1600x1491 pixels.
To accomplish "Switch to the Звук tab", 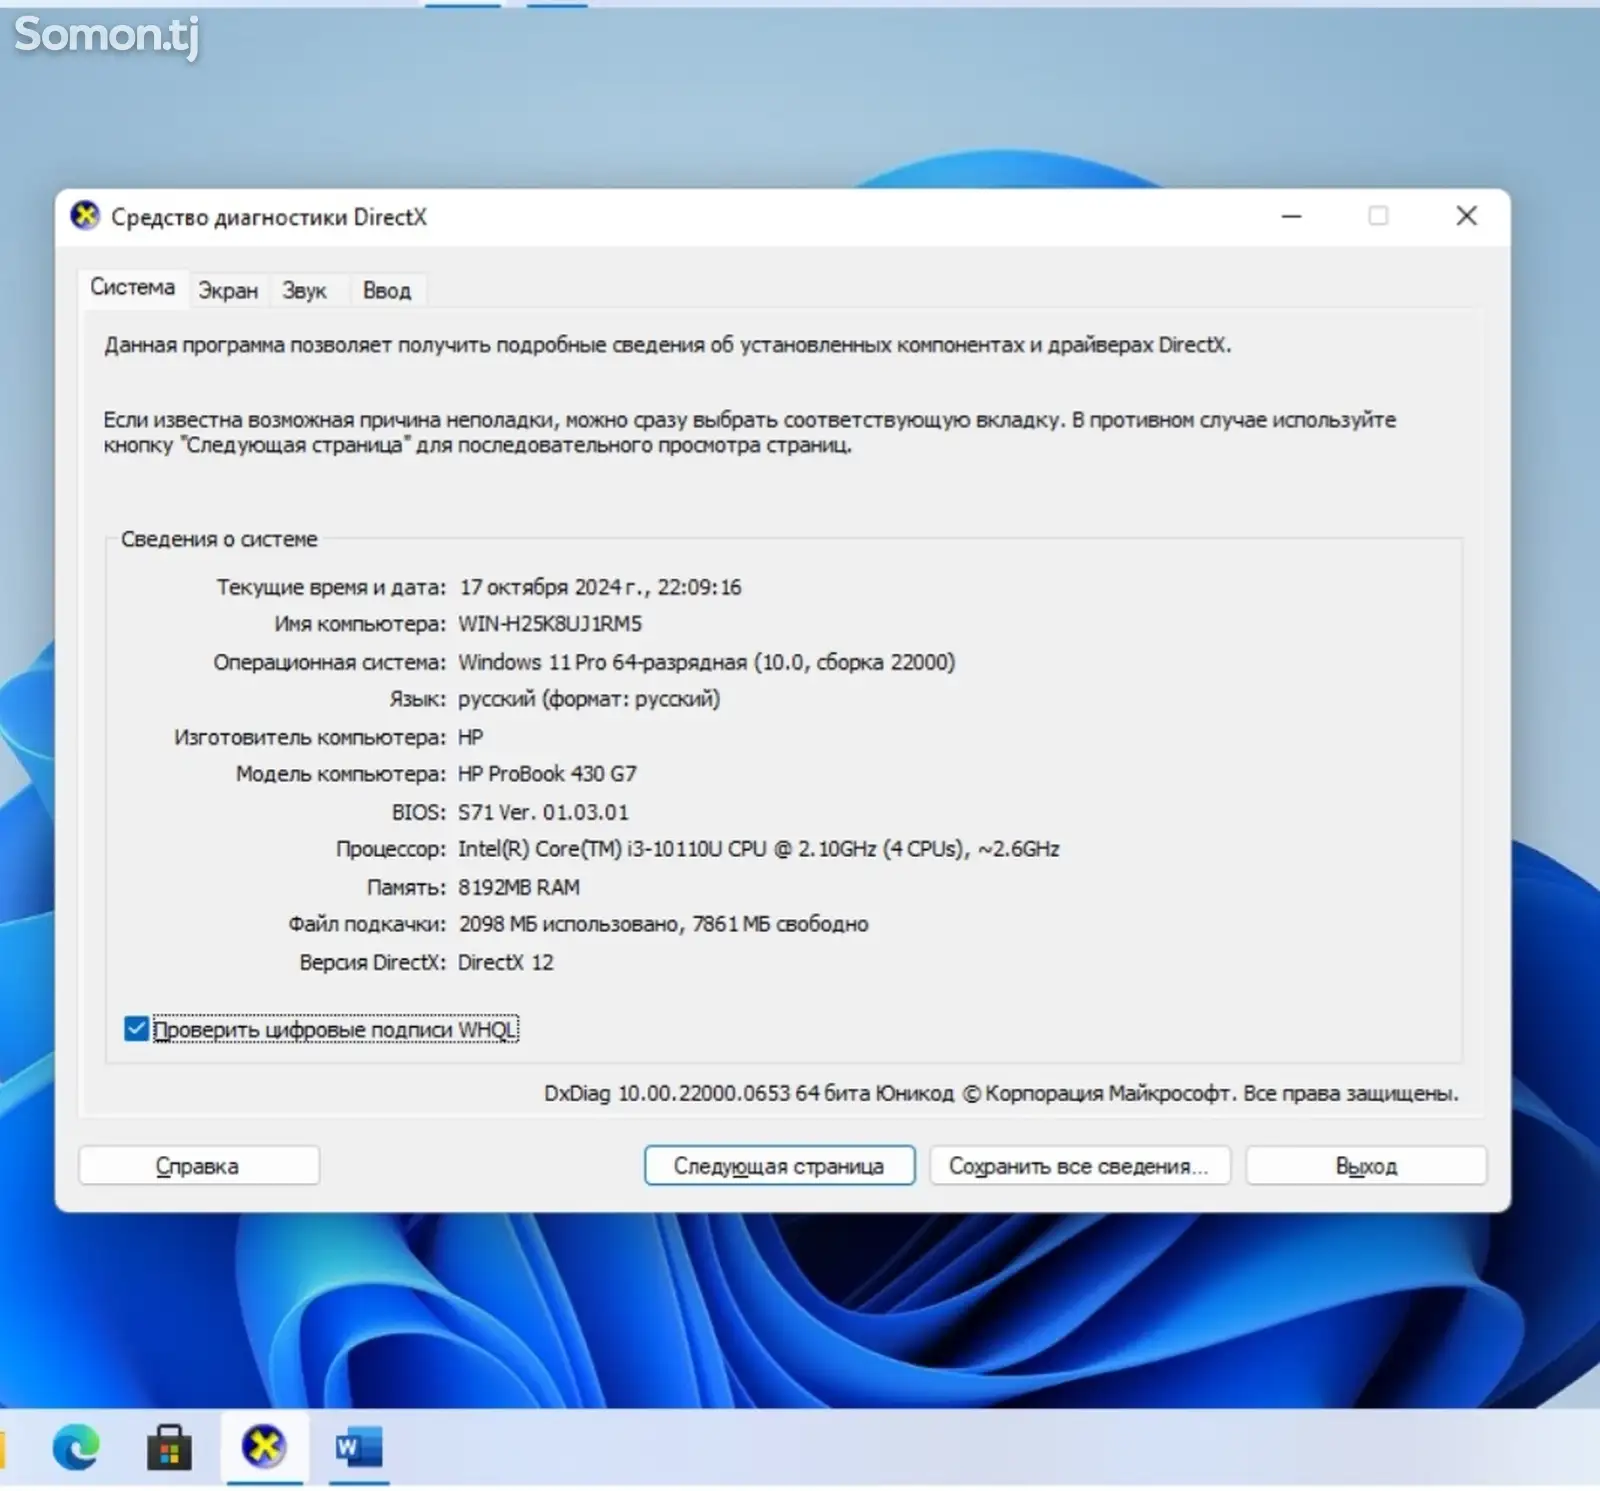I will [x=304, y=291].
